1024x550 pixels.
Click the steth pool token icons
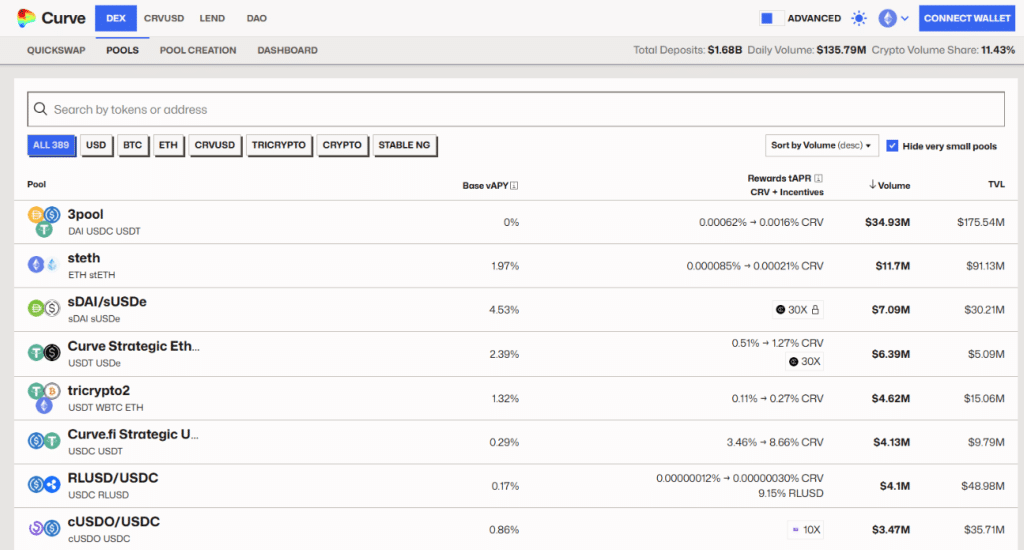[44, 265]
